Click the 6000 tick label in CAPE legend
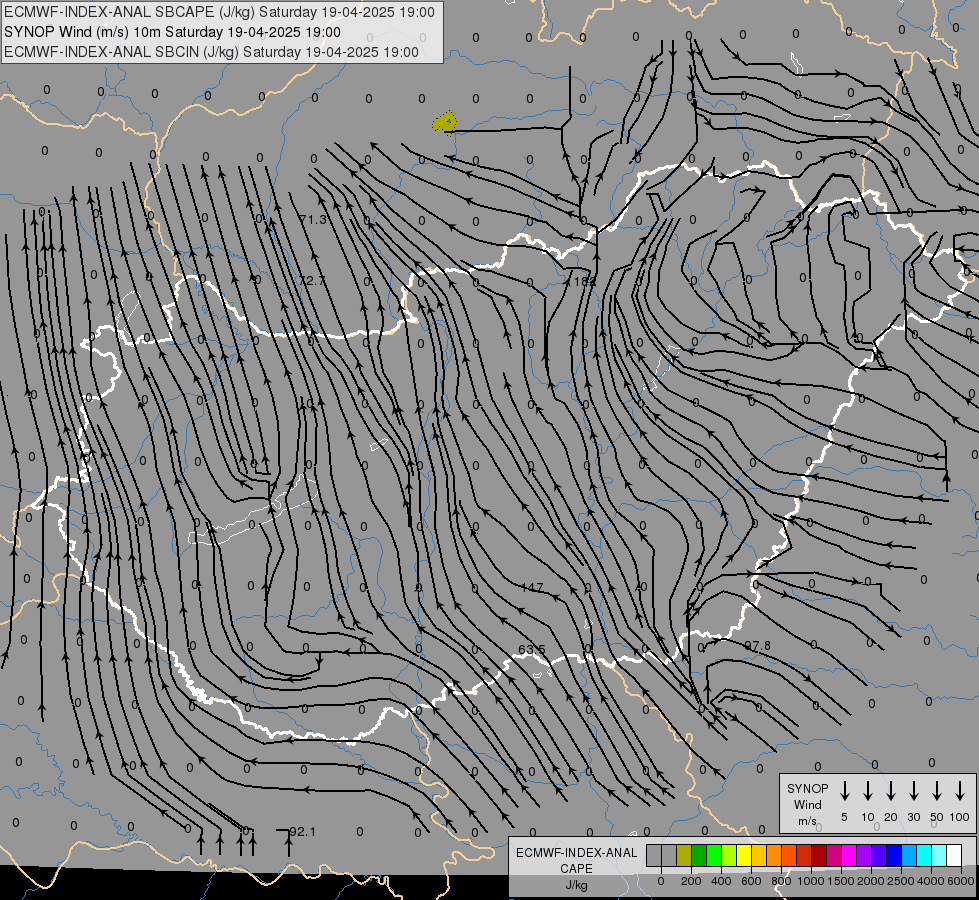The image size is (979, 900). 961,881
